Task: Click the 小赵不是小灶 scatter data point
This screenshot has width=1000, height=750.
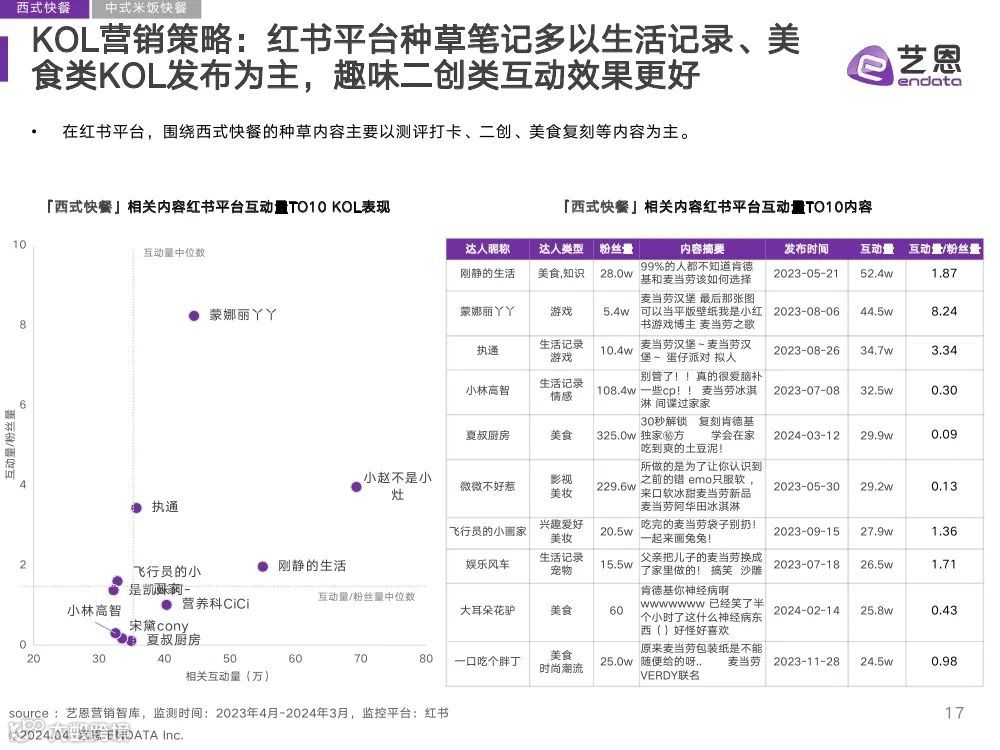Action: tap(356, 487)
